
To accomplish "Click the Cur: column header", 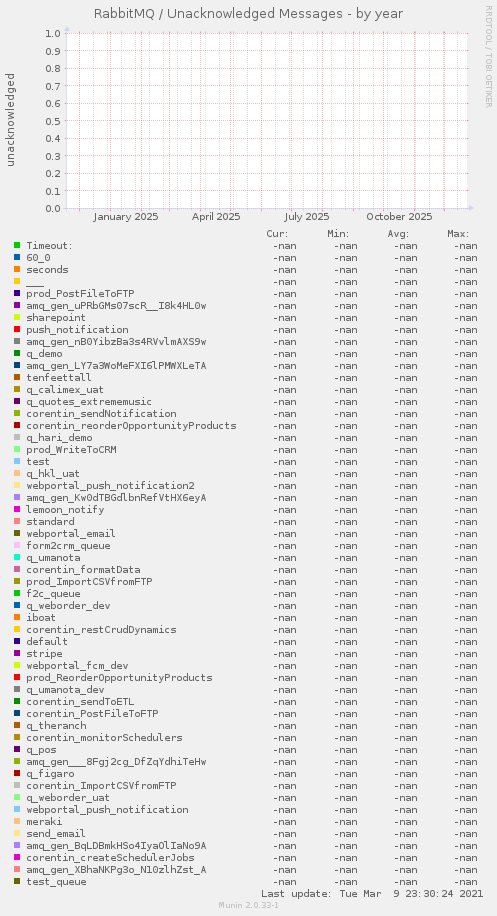I will 277,234.
